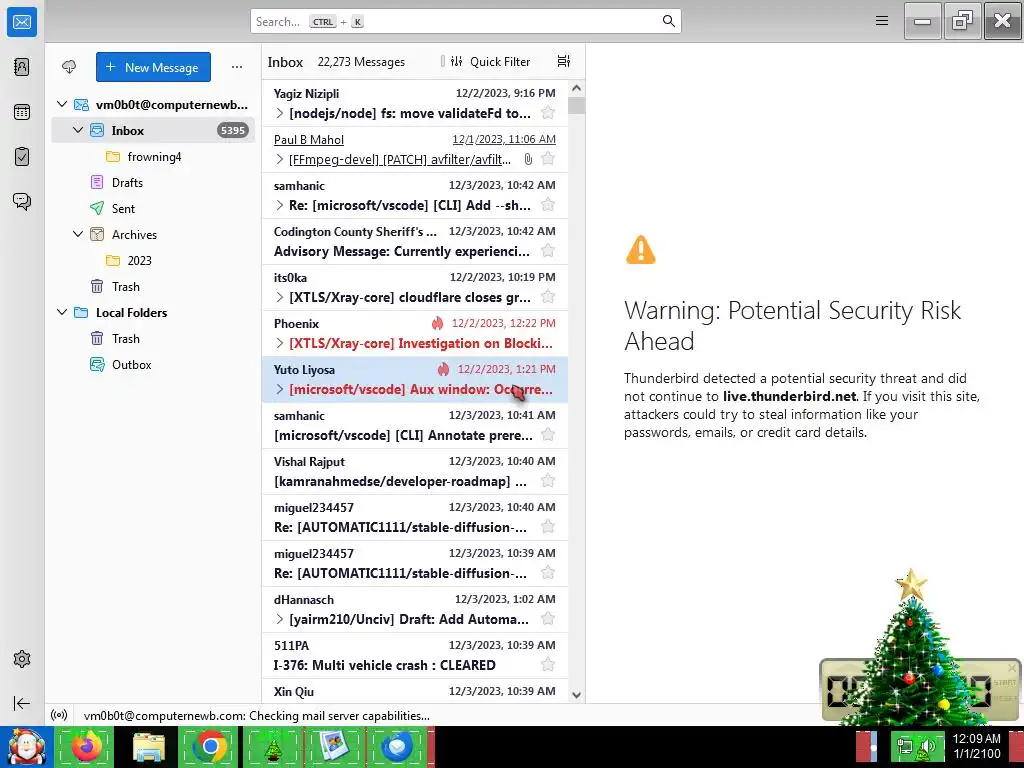This screenshot has height=768, width=1024.
Task: Click the taskbar clock
Action: point(976,746)
